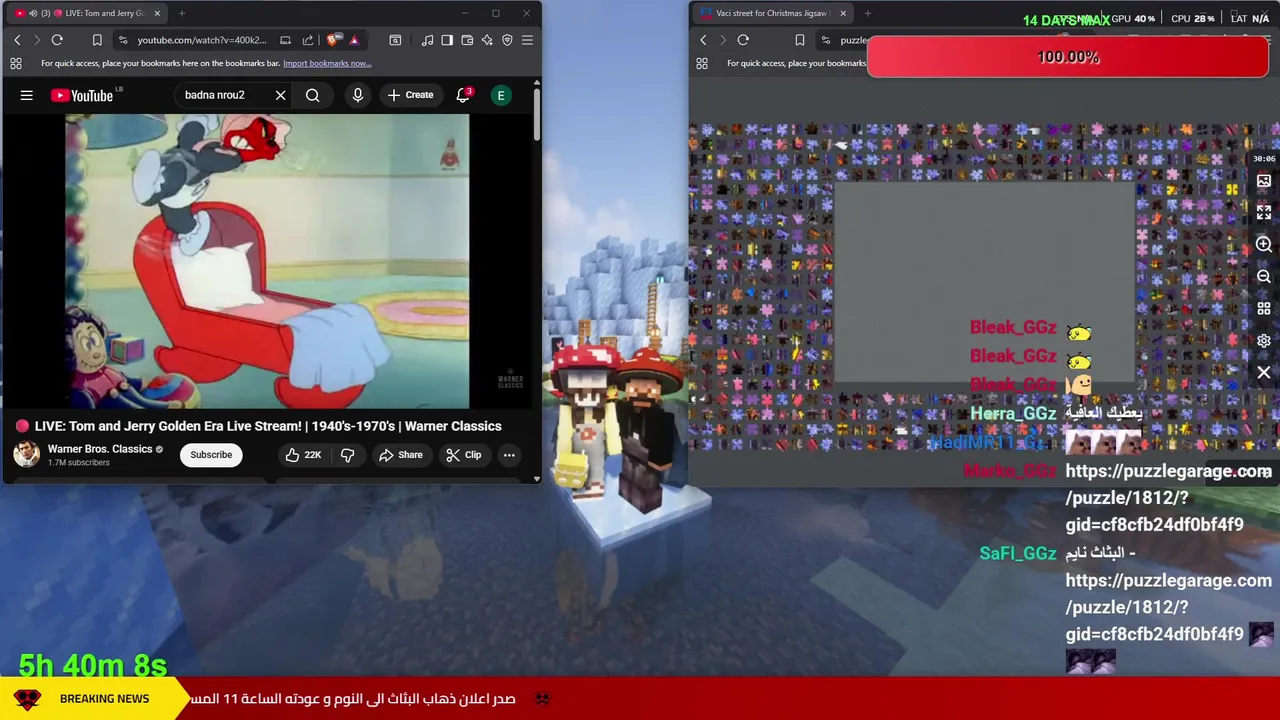Screen dimensions: 1280x720
Task: Open a new tab in YouTube window
Action: [183, 13]
